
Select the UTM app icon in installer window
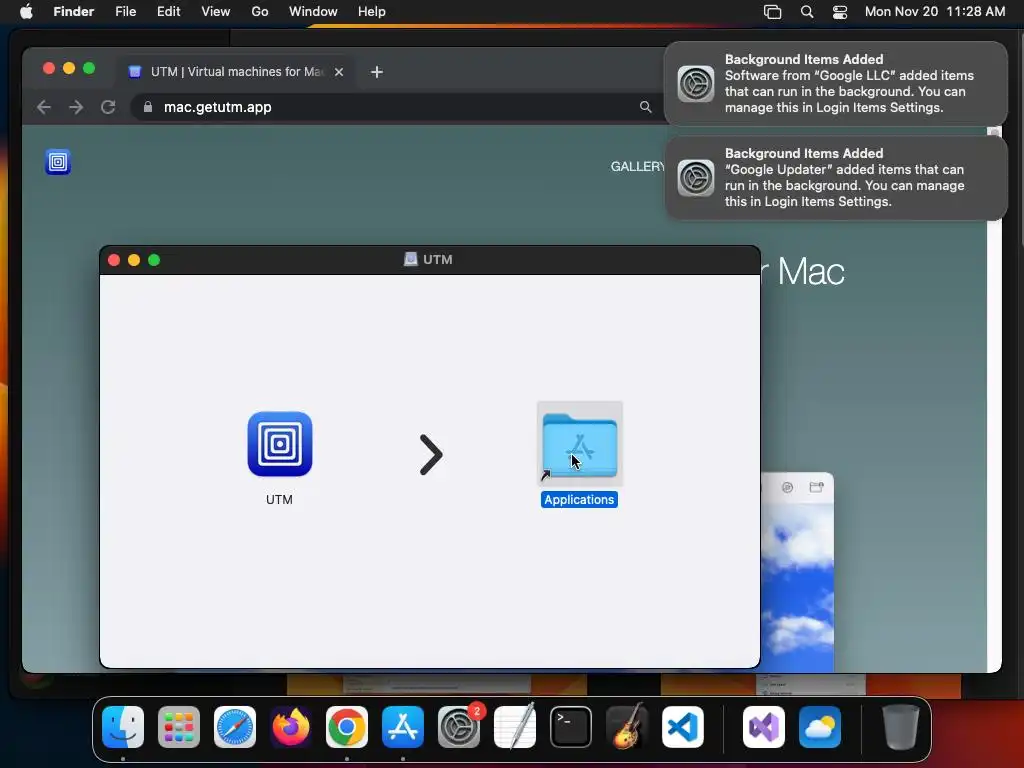click(x=280, y=444)
